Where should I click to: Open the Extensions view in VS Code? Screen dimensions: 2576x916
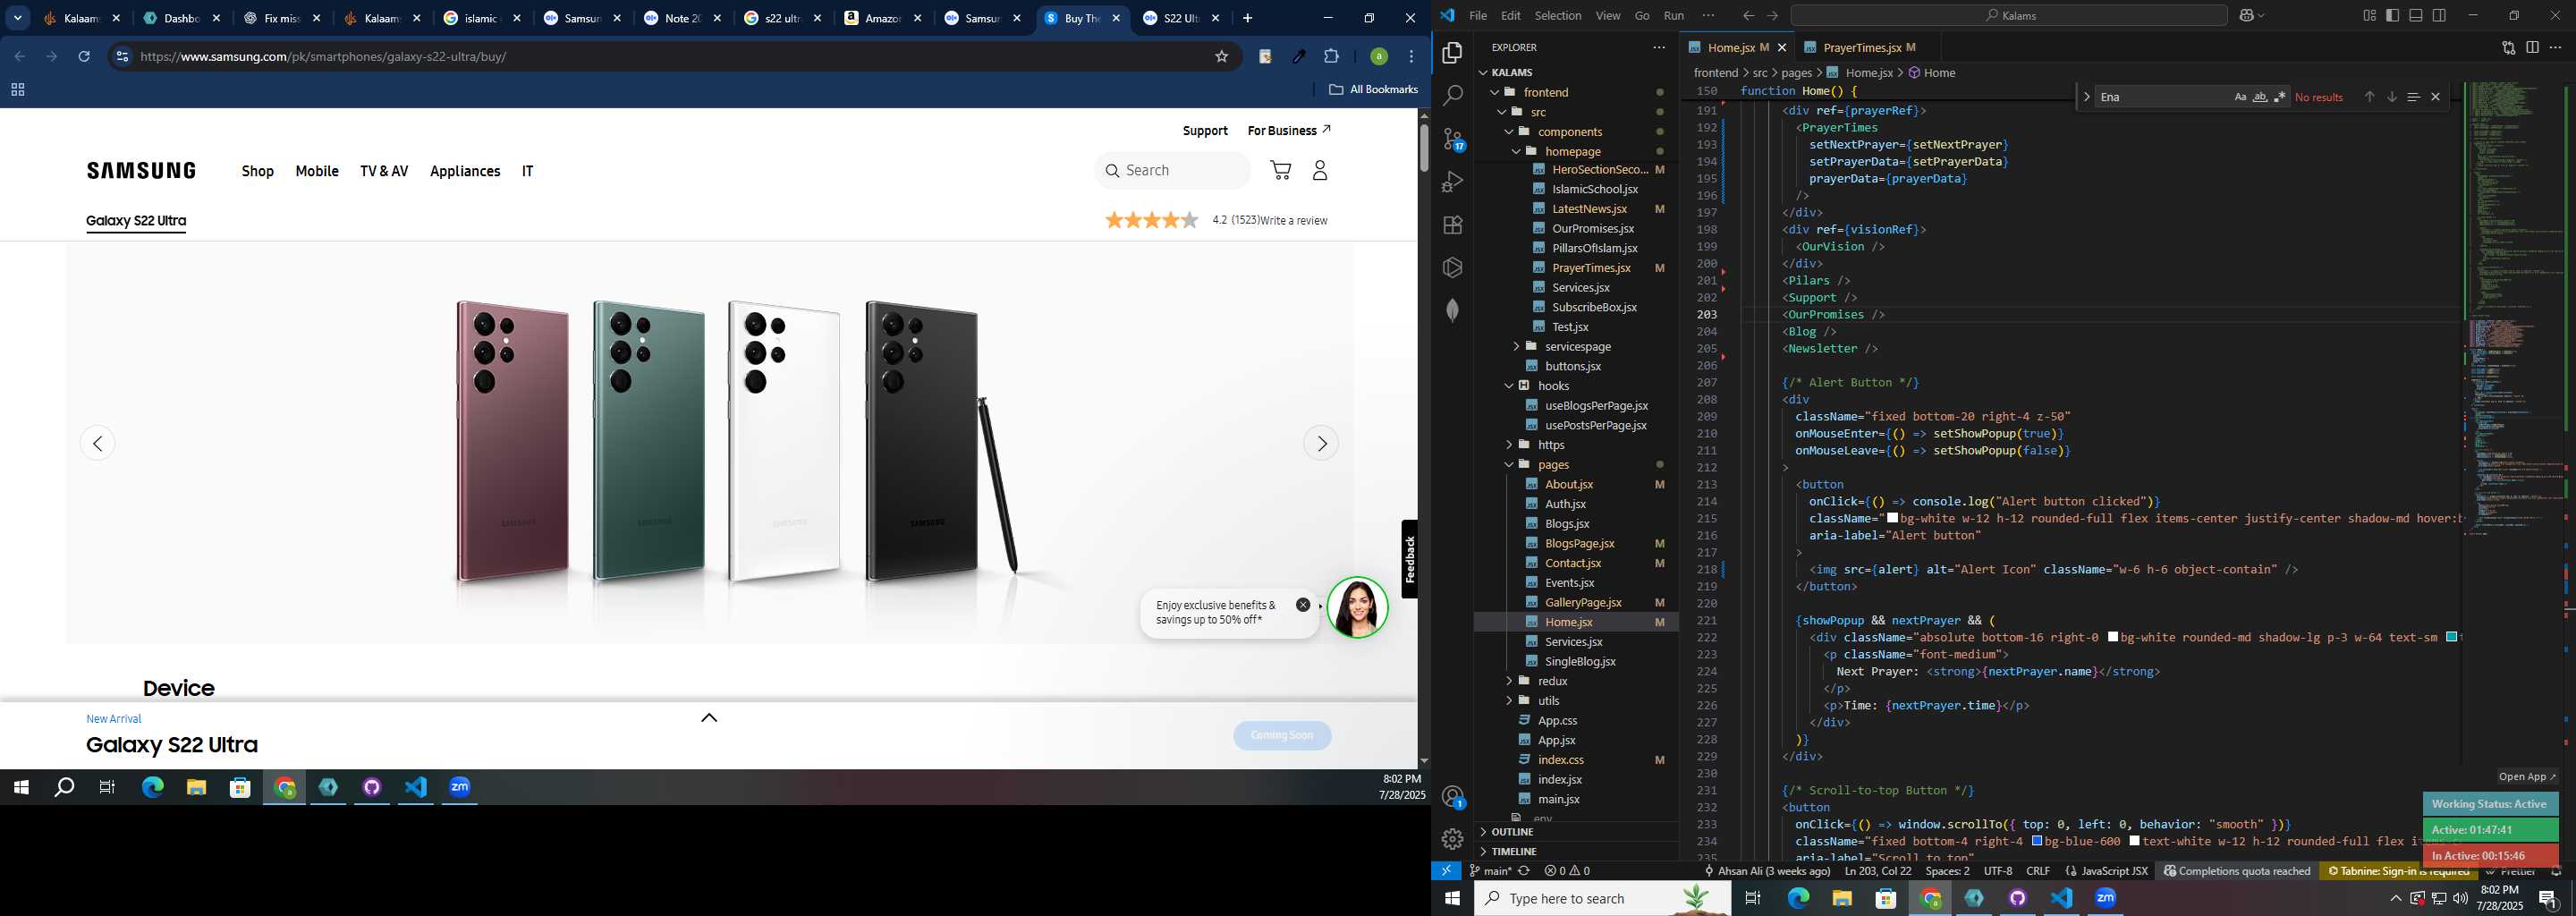(x=1452, y=225)
